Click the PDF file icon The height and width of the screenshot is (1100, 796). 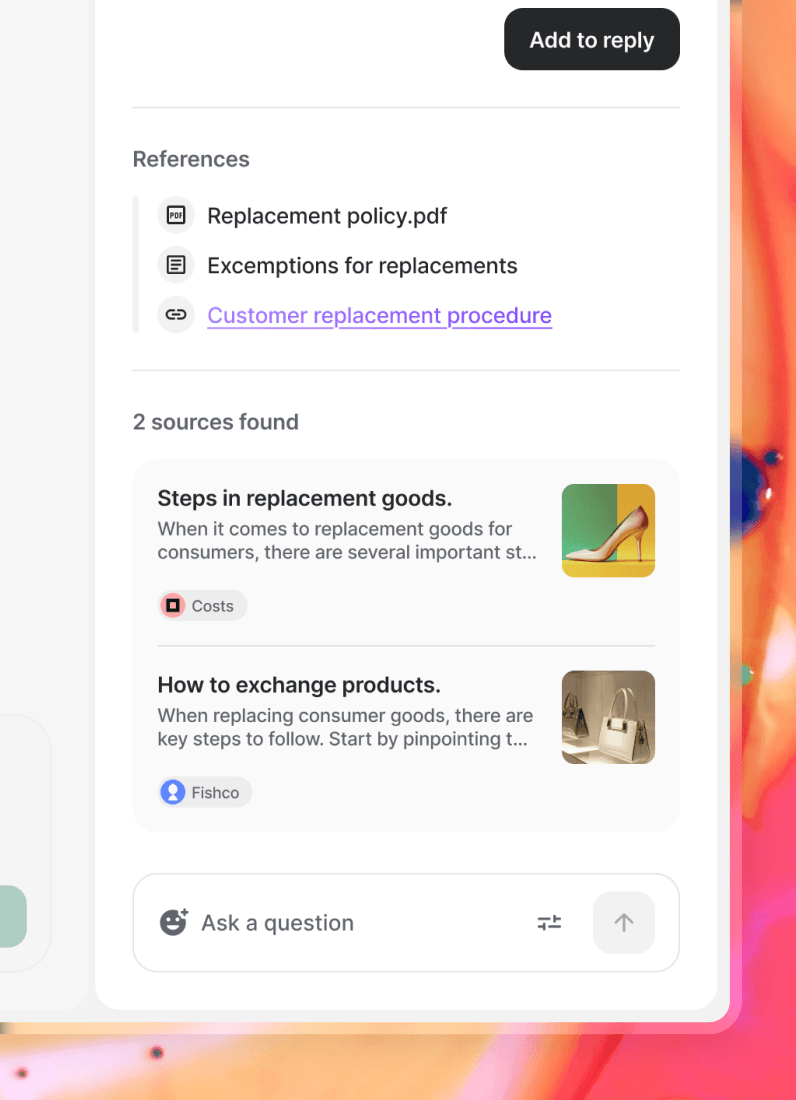point(176,215)
